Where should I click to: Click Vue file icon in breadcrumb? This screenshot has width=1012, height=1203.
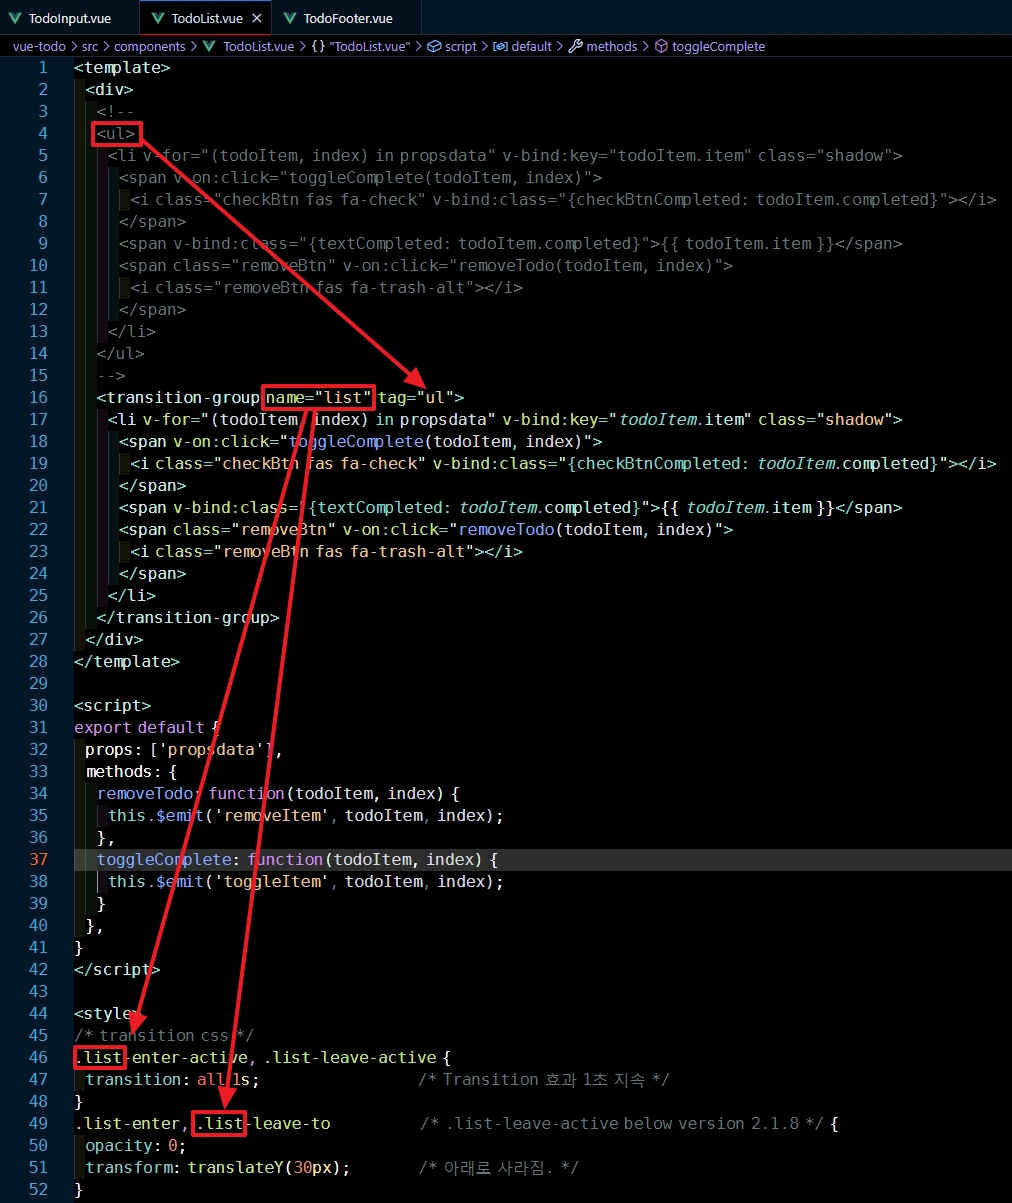209,46
